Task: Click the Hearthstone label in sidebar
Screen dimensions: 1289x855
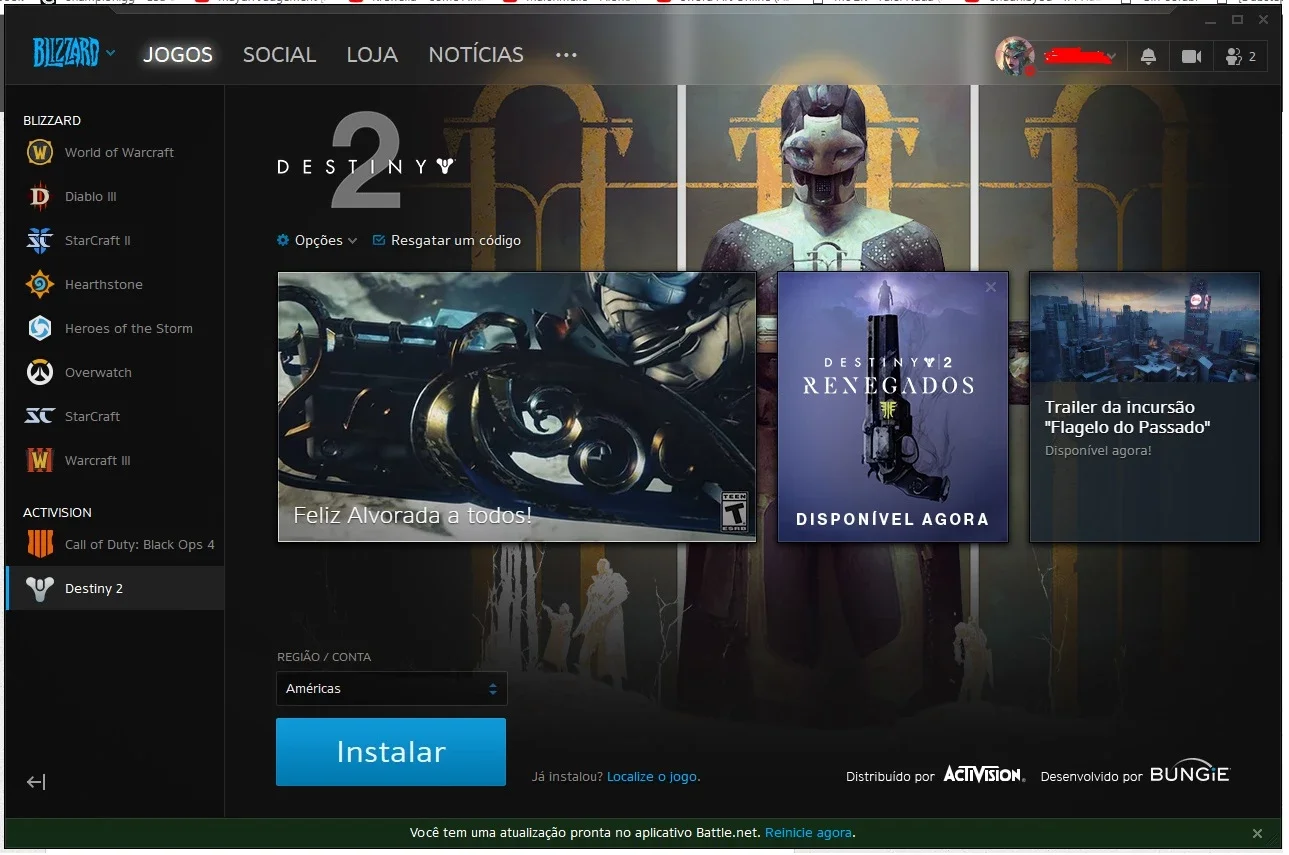Action: (104, 285)
